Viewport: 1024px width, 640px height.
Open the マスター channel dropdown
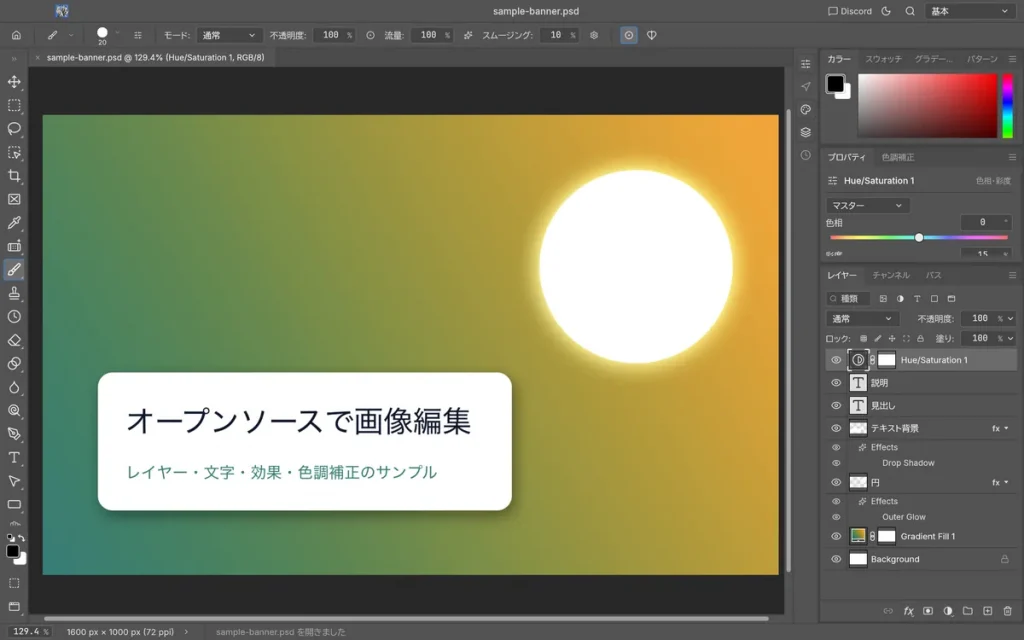point(867,206)
